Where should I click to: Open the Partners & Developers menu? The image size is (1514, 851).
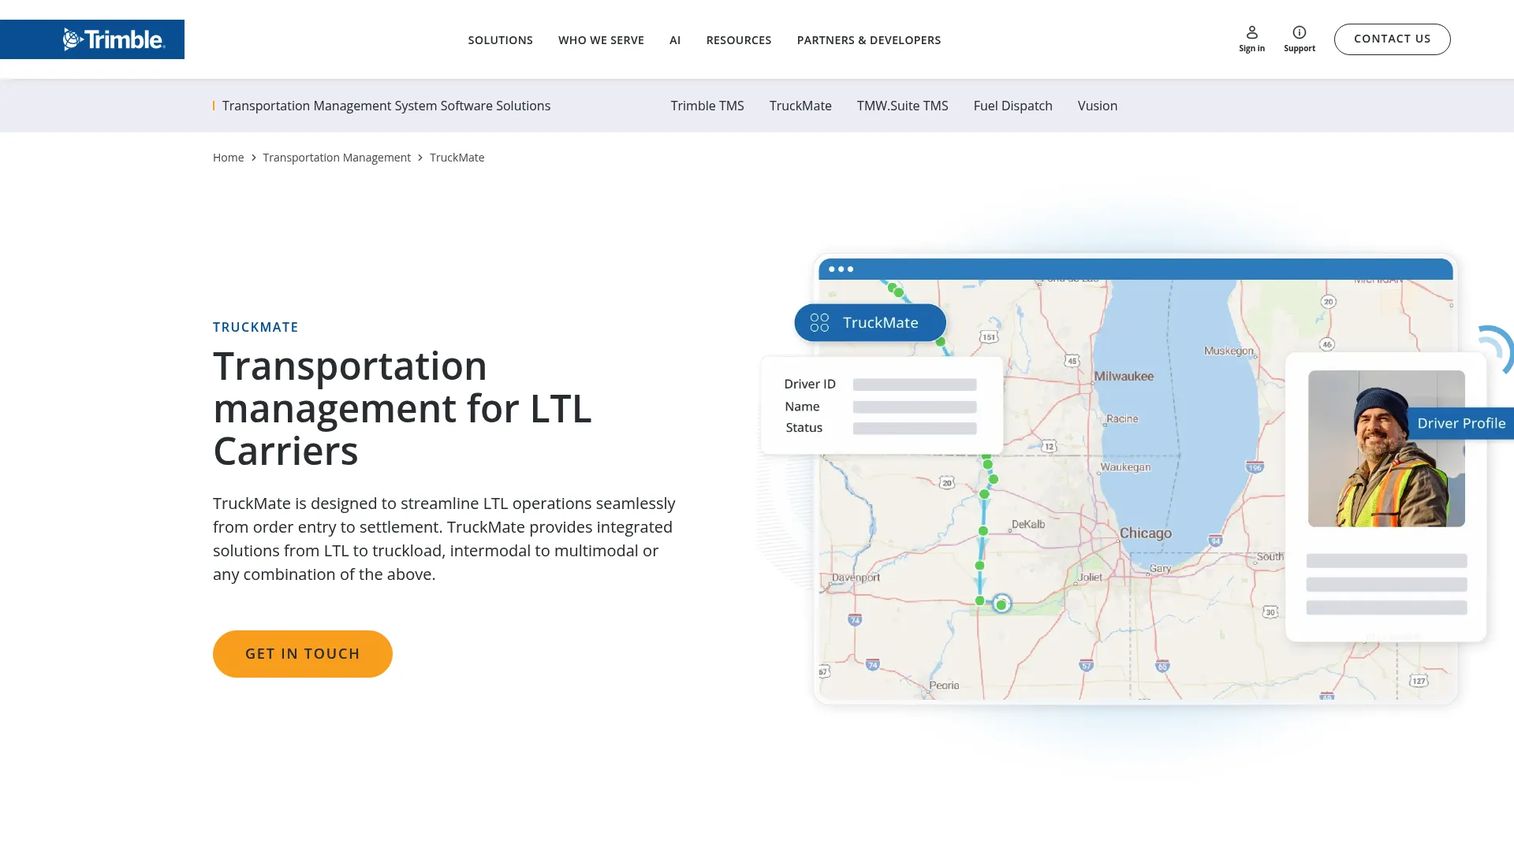point(869,40)
